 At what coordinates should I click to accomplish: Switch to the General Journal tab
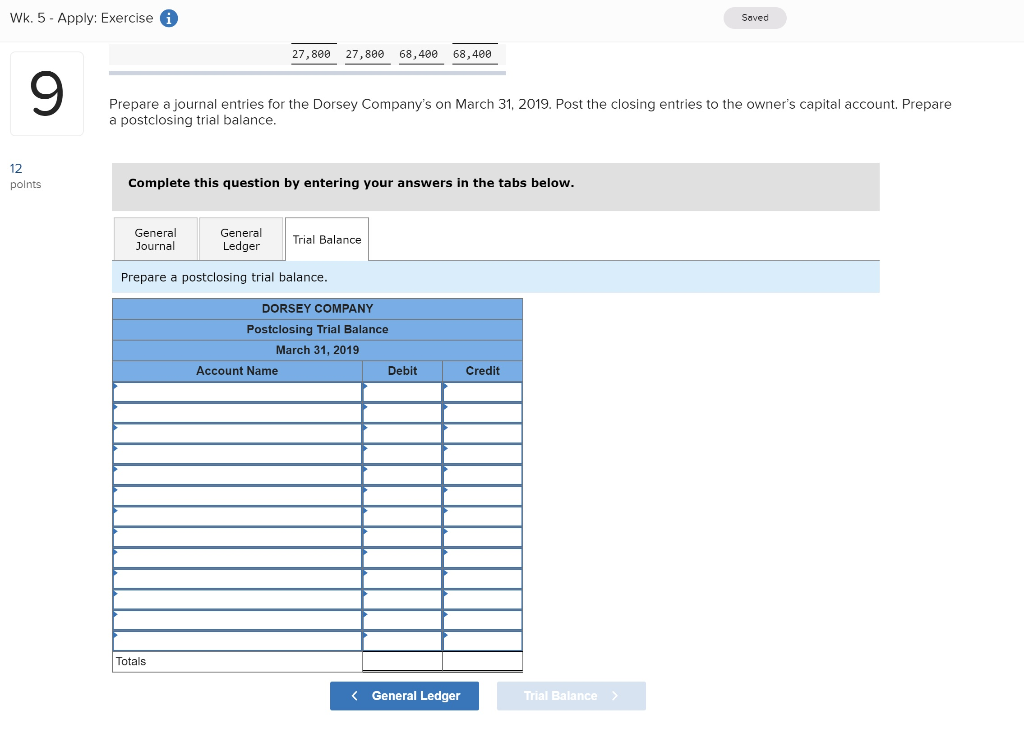155,239
